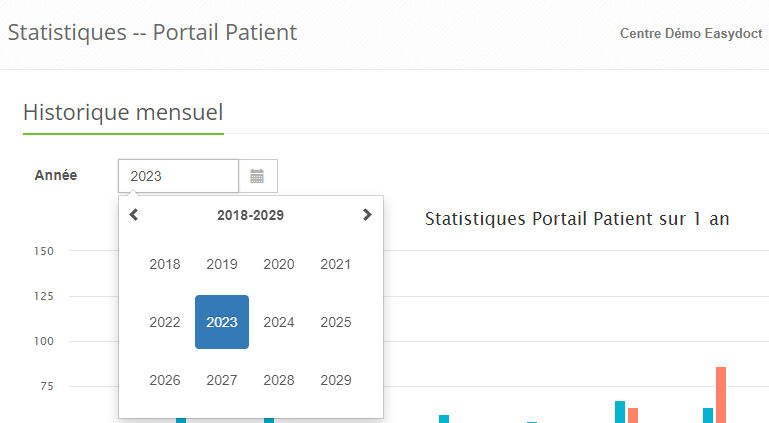Choose year 2029
This screenshot has width=769, height=423.
(336, 380)
